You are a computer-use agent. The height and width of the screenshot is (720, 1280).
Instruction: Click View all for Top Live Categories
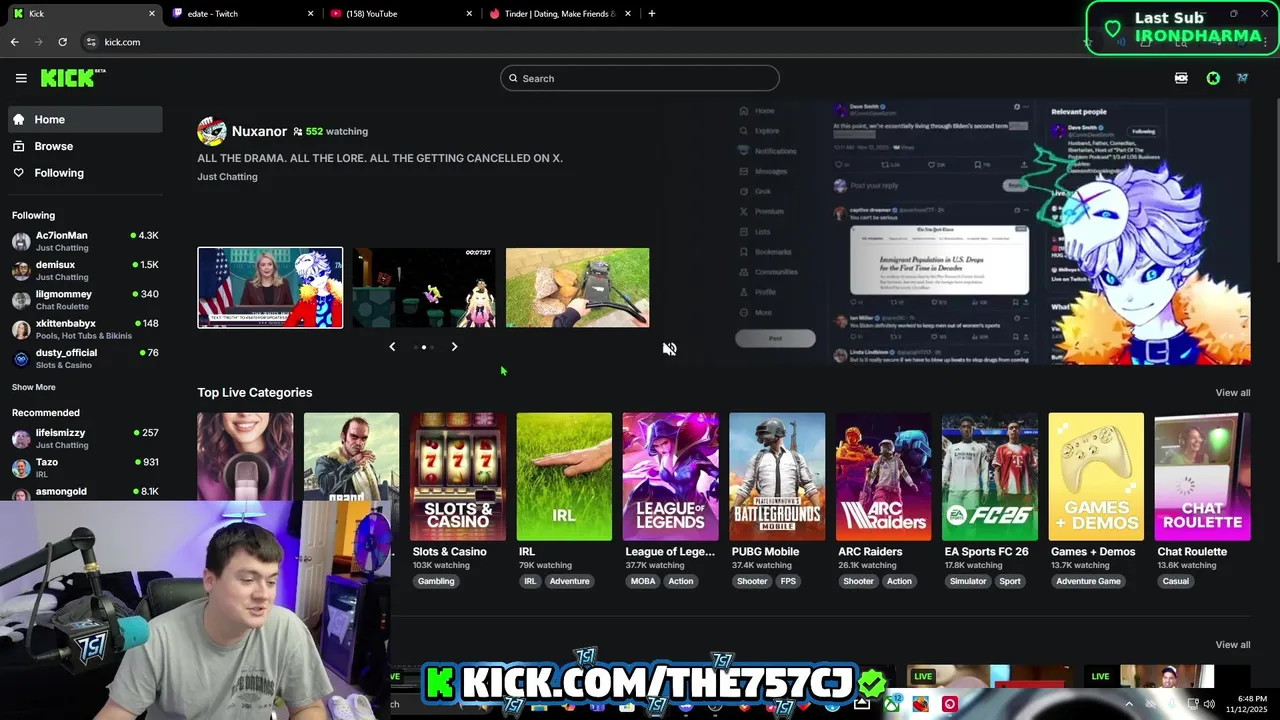1232,393
